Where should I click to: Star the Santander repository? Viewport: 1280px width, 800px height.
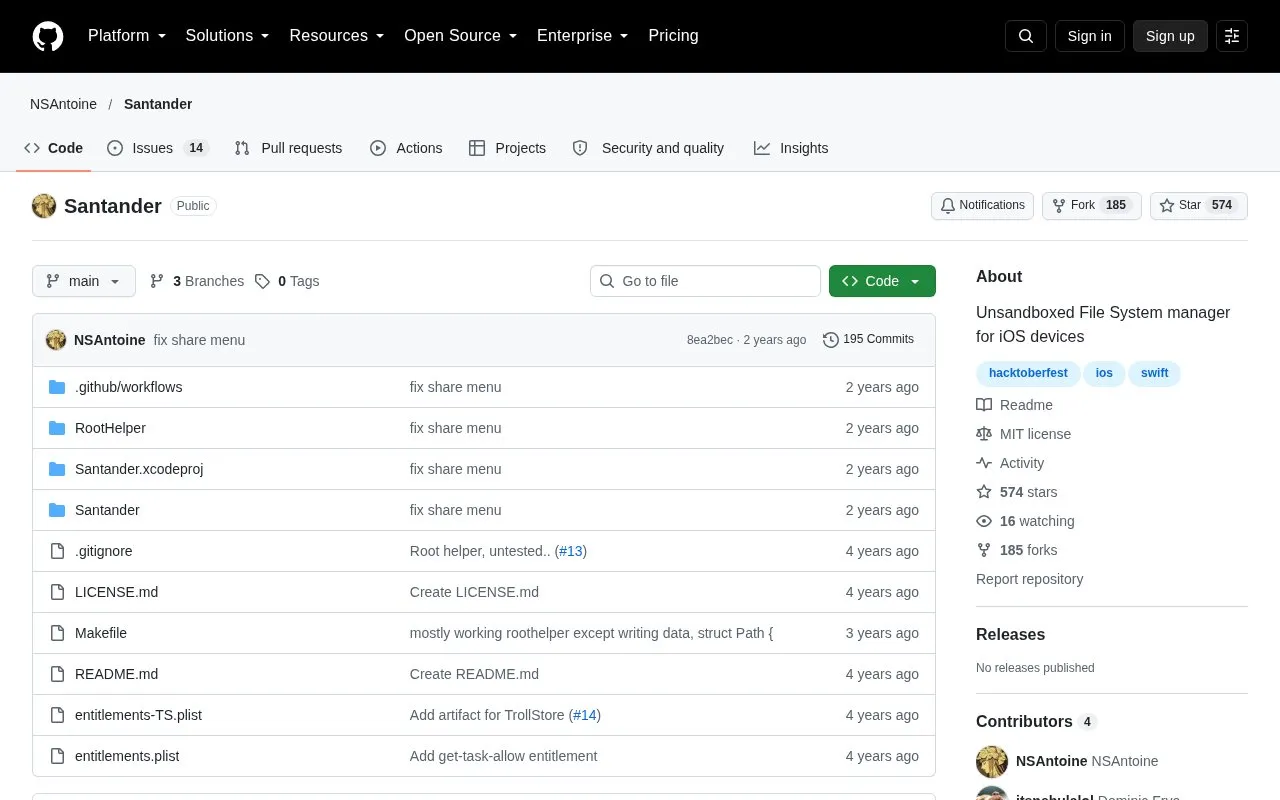tap(1199, 206)
